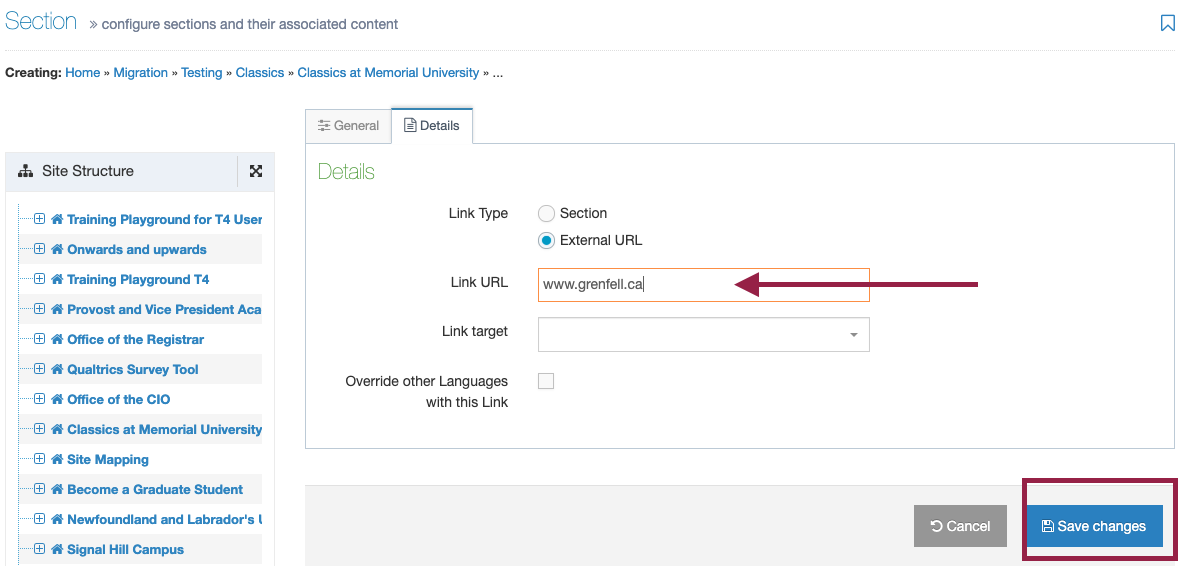Viewport: 1184px width, 566px height.
Task: Click the fullscreen icon on the Site Structure panel
Action: [256, 171]
